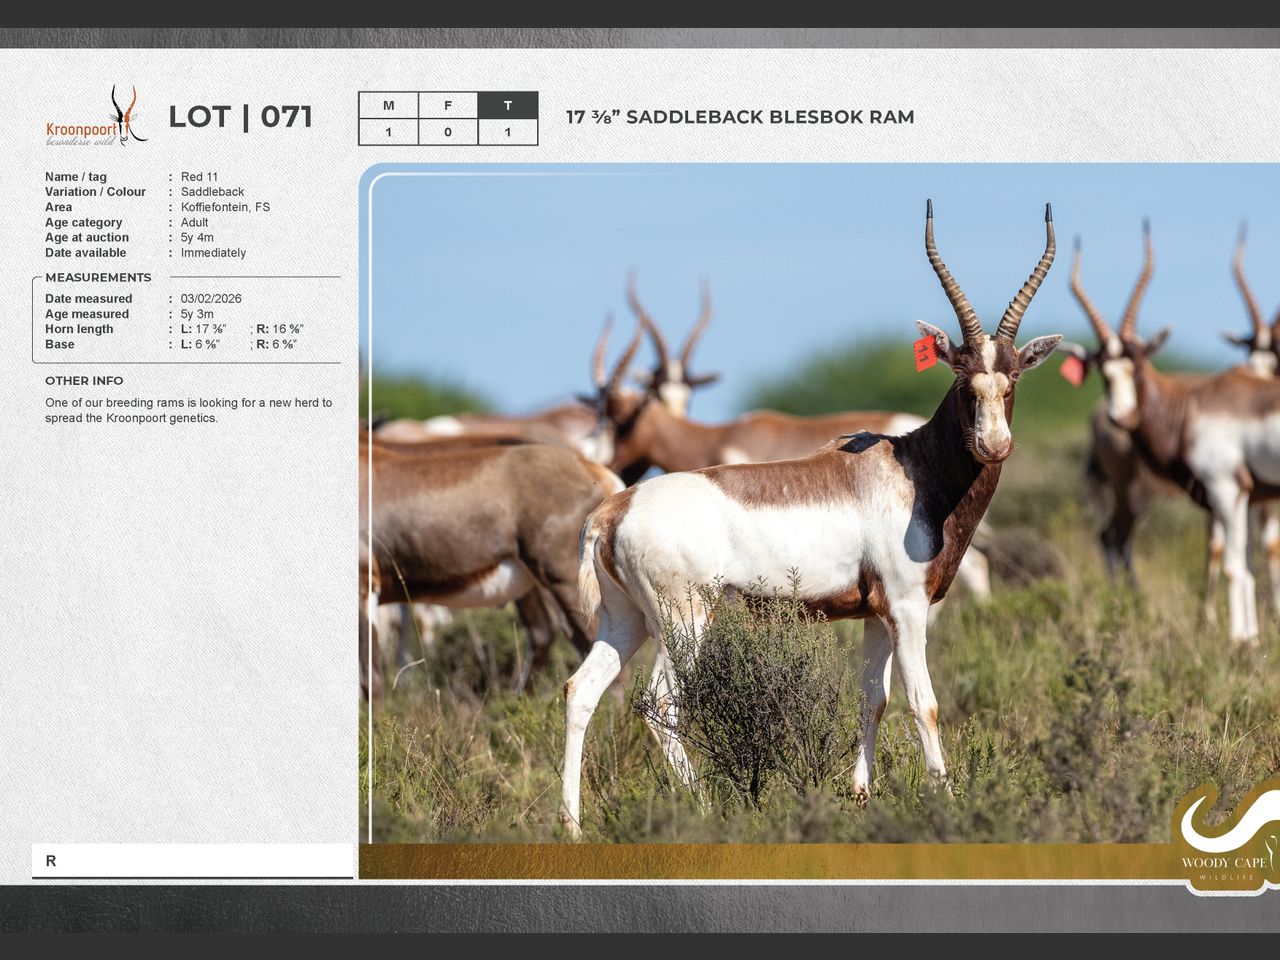Click the OTHER INFO section heading

point(84,381)
